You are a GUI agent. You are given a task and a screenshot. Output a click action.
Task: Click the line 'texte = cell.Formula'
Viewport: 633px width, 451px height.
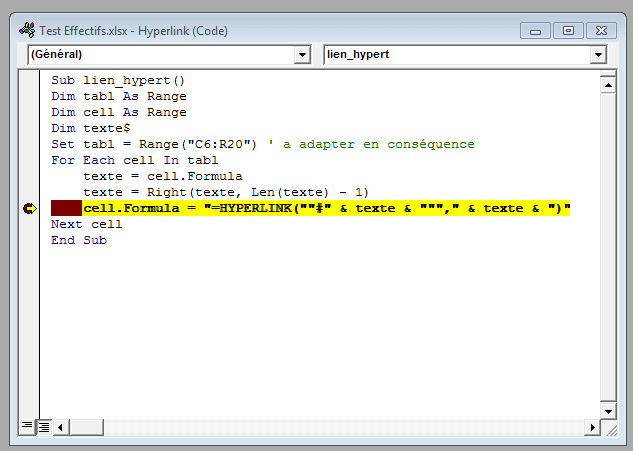pos(163,176)
